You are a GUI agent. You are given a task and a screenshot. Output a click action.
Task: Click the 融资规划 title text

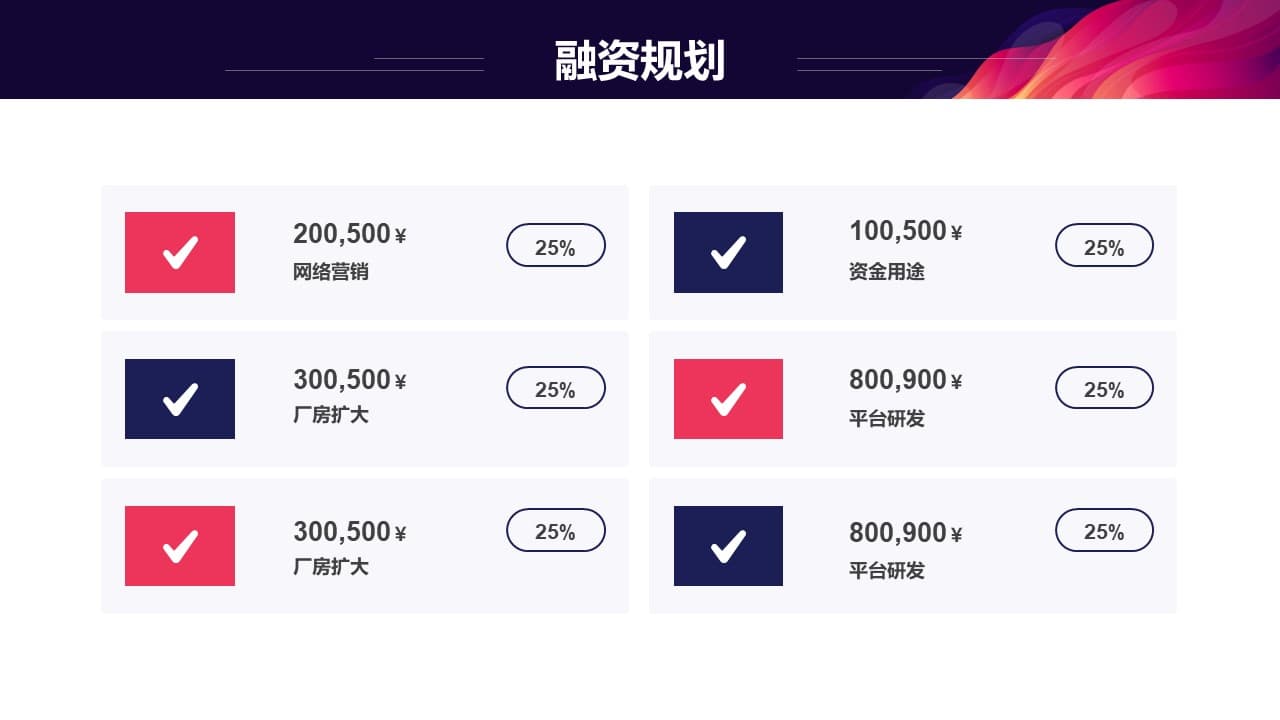click(640, 60)
